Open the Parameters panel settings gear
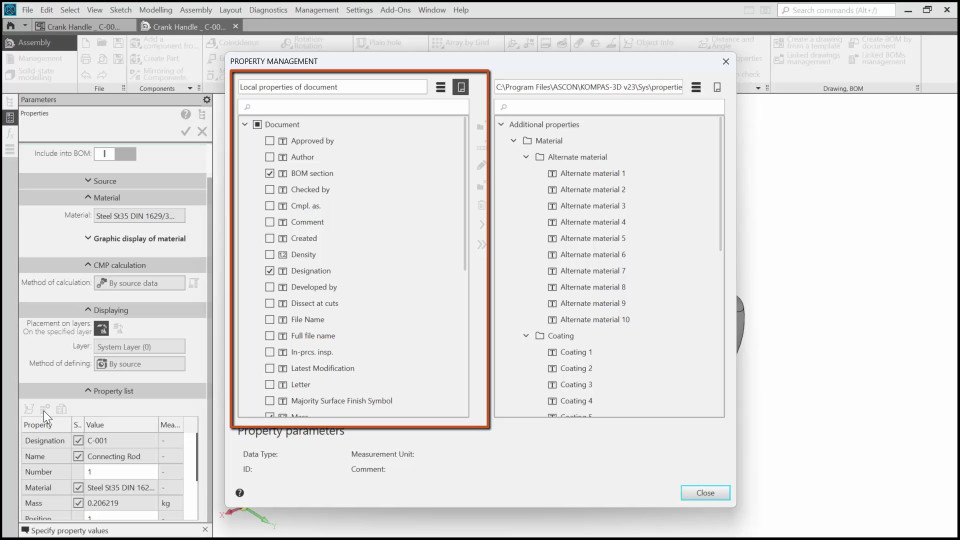The image size is (960, 540). pos(207,100)
